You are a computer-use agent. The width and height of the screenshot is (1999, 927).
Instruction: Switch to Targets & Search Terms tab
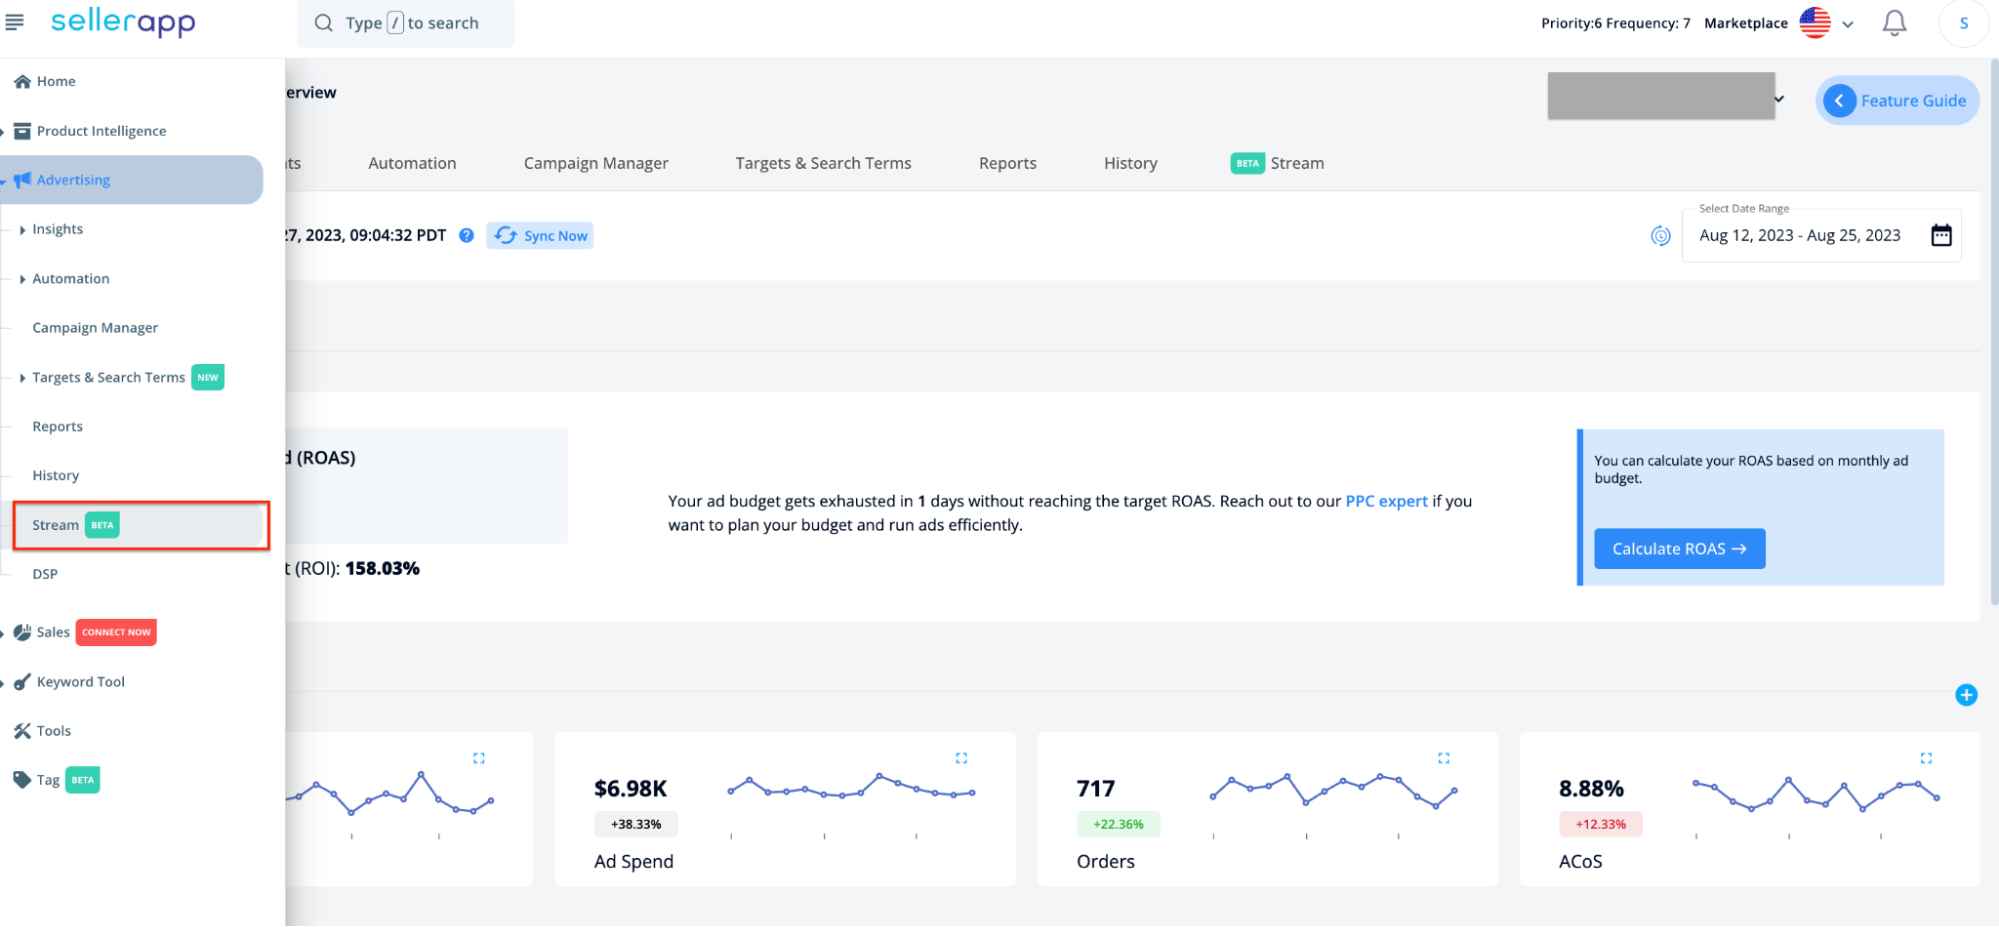(x=823, y=163)
